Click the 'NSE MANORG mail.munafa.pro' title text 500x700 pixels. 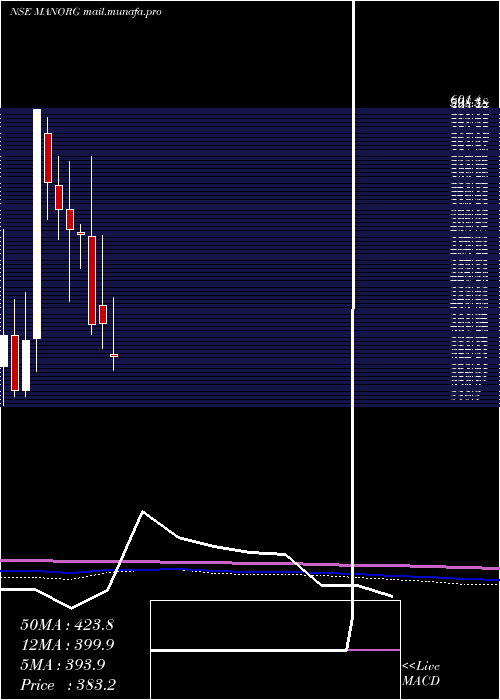(x=85, y=12)
